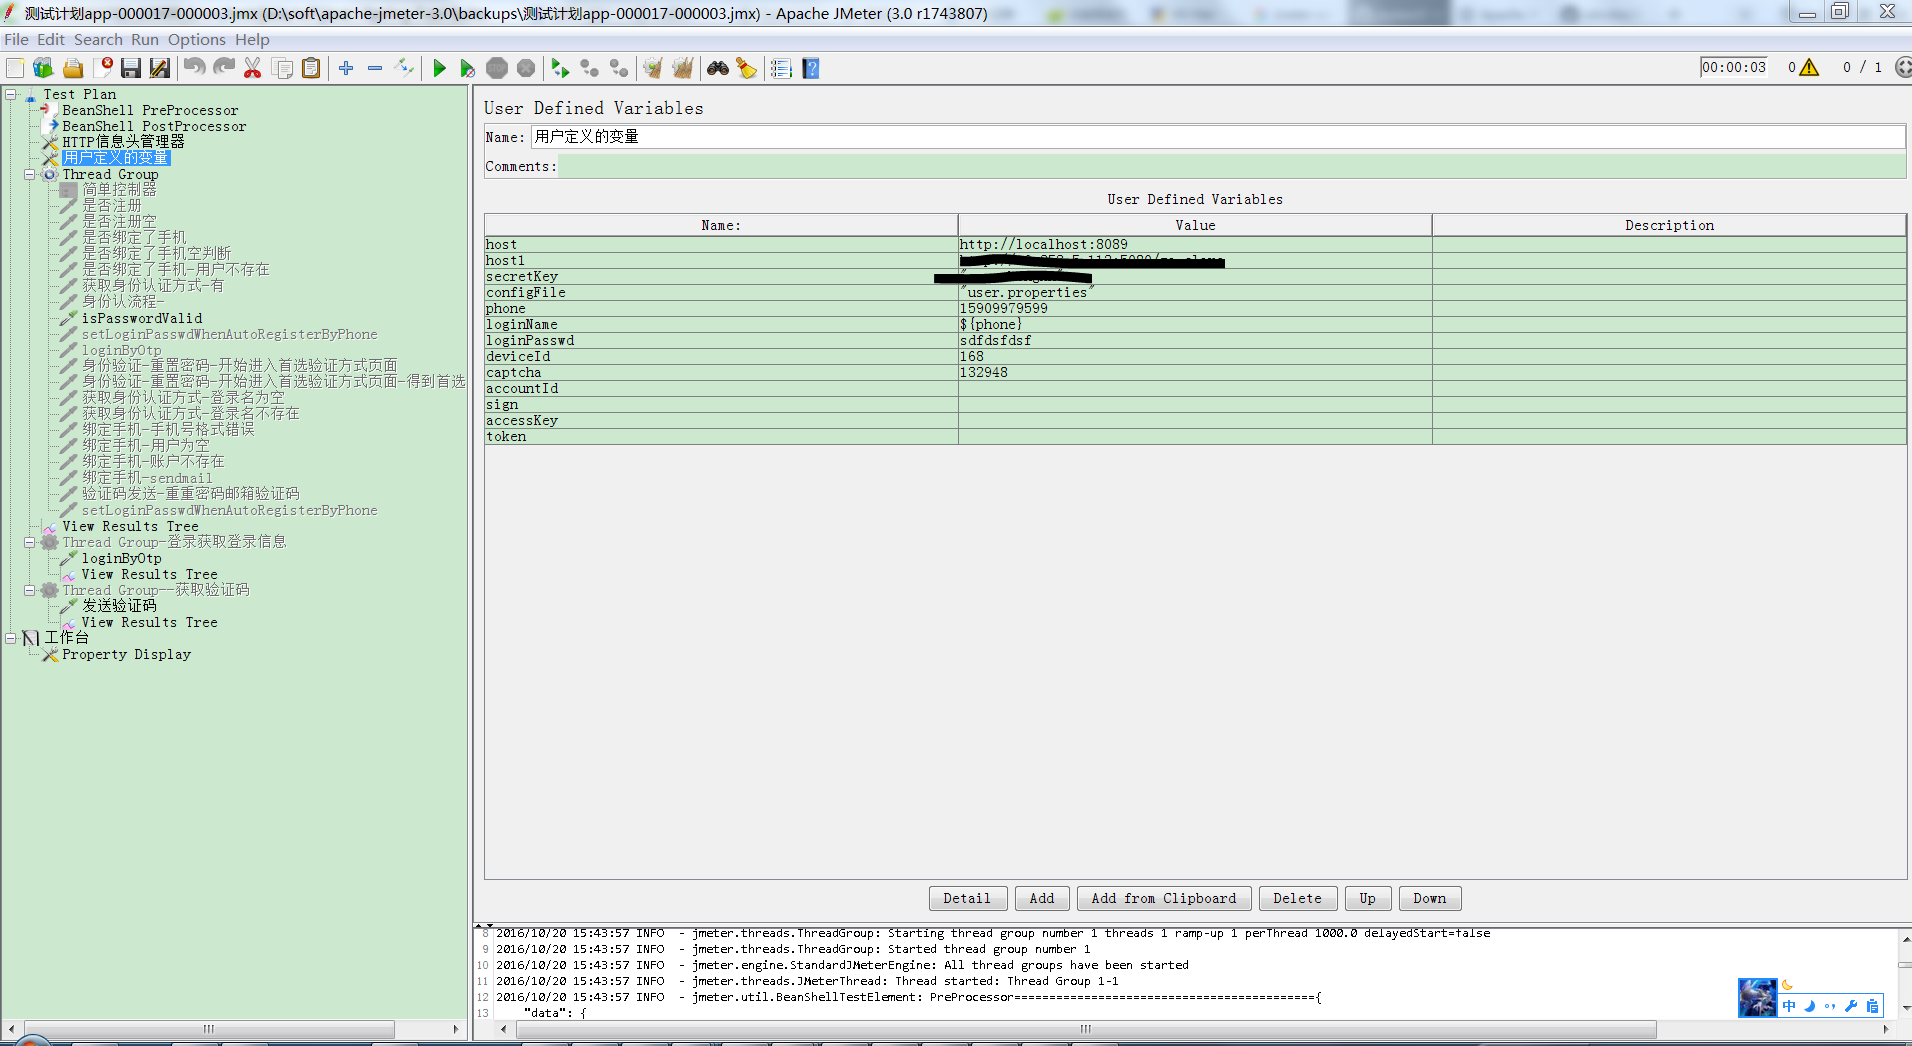Click the Close test plan icon
The width and height of the screenshot is (1912, 1046).
(x=103, y=68)
